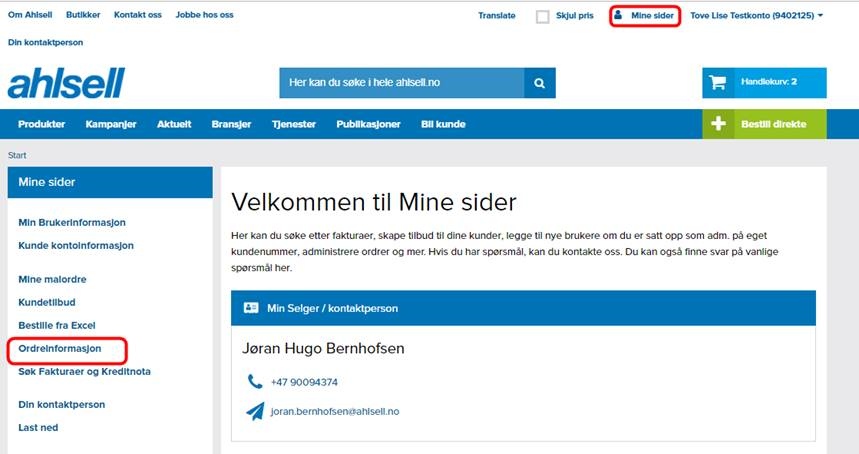859x454 pixels.
Task: Open Kundetilbud in sidebar
Action: [x=47, y=302]
